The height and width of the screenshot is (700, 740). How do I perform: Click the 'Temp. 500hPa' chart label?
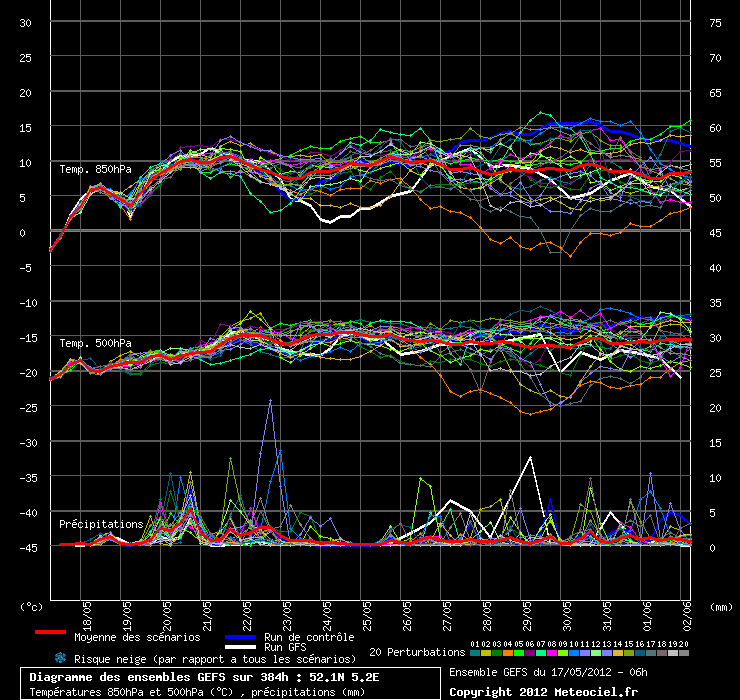(x=95, y=343)
